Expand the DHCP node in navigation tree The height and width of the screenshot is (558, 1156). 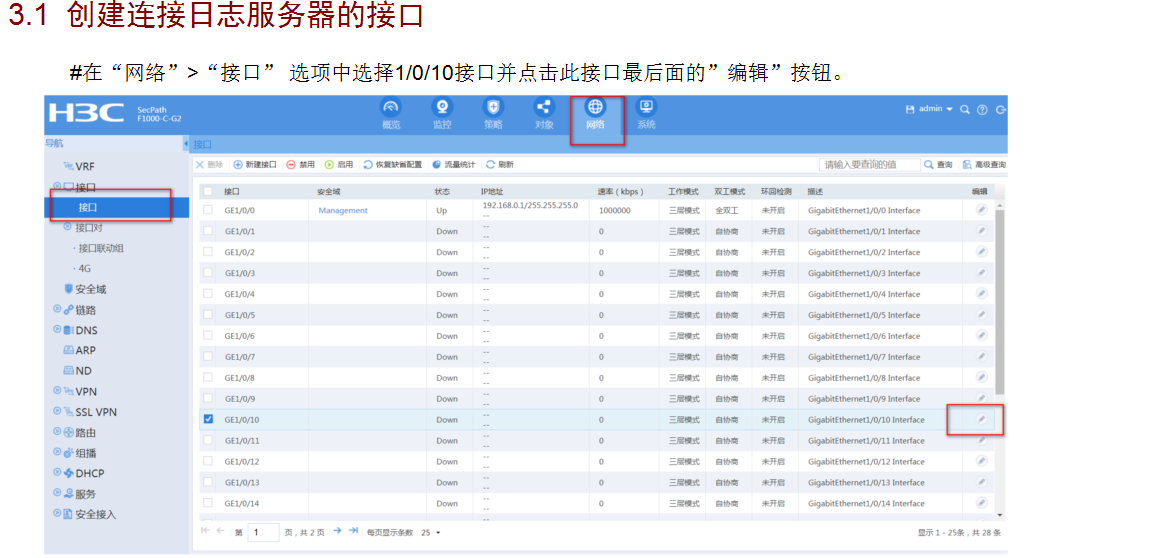(x=57, y=474)
